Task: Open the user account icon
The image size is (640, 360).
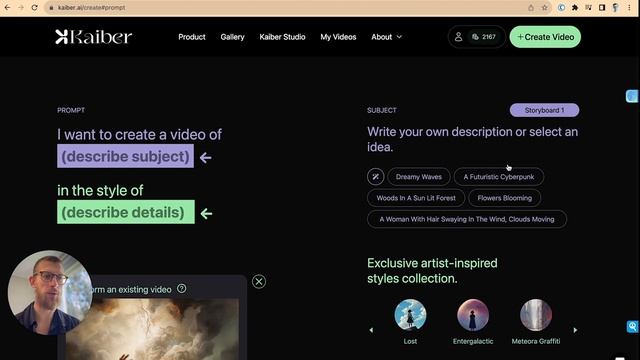Action: (458, 37)
